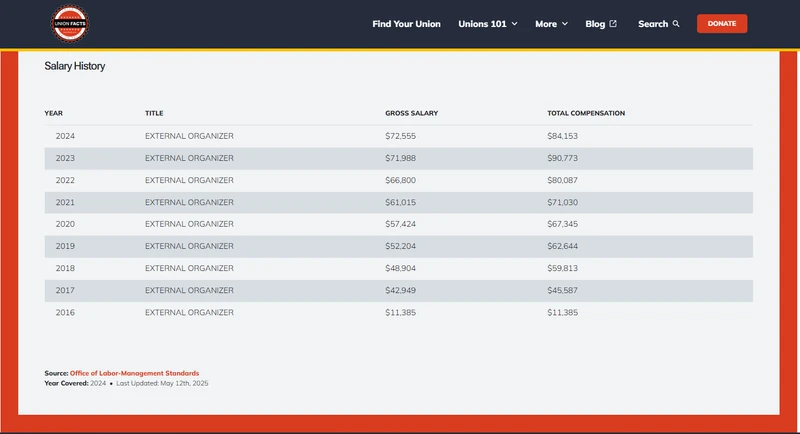Click the Union Facts logo
This screenshot has width=800, height=434.
69,23
